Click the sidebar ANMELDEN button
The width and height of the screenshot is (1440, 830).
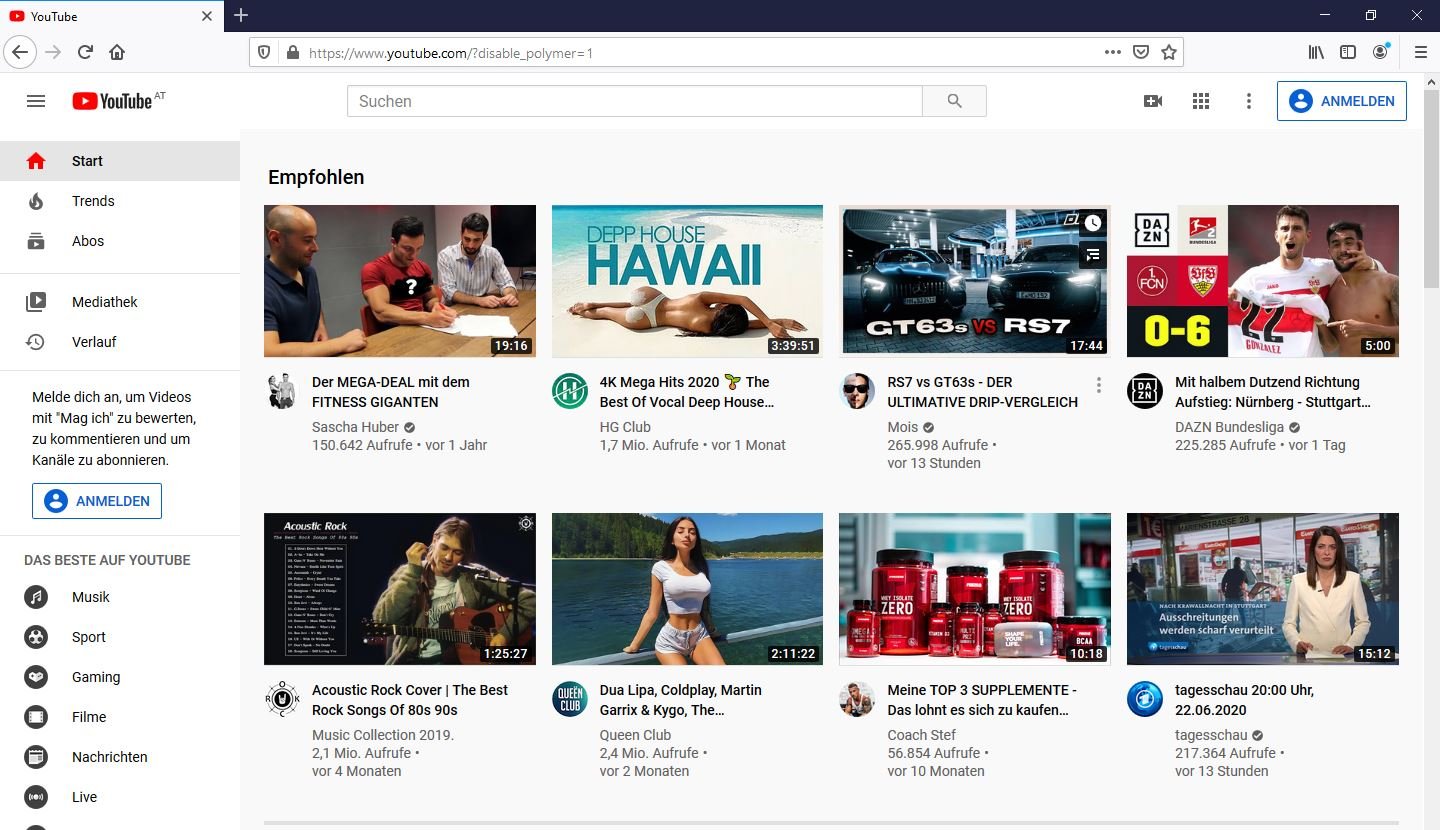(x=97, y=501)
